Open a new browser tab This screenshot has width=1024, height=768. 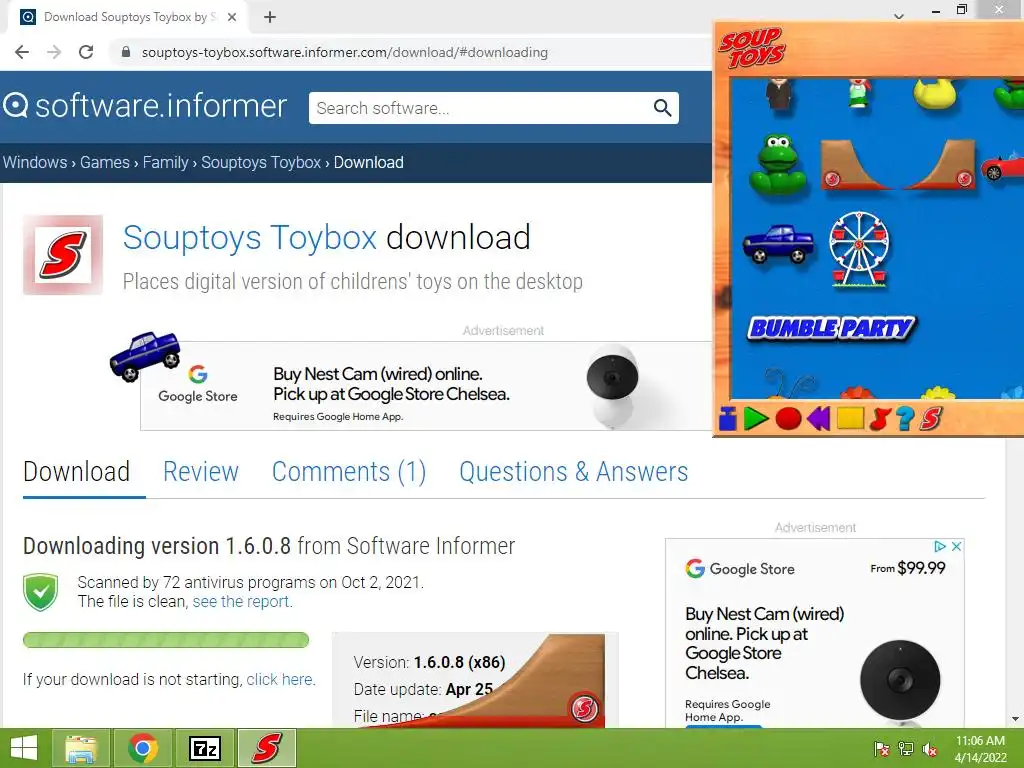coord(270,17)
